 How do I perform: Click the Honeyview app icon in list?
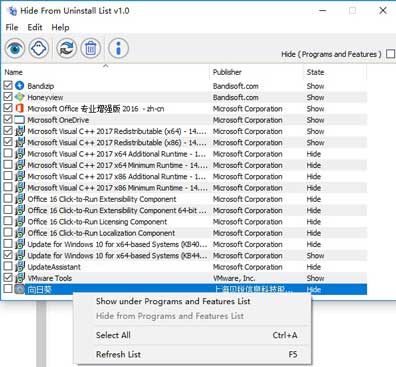pos(20,97)
